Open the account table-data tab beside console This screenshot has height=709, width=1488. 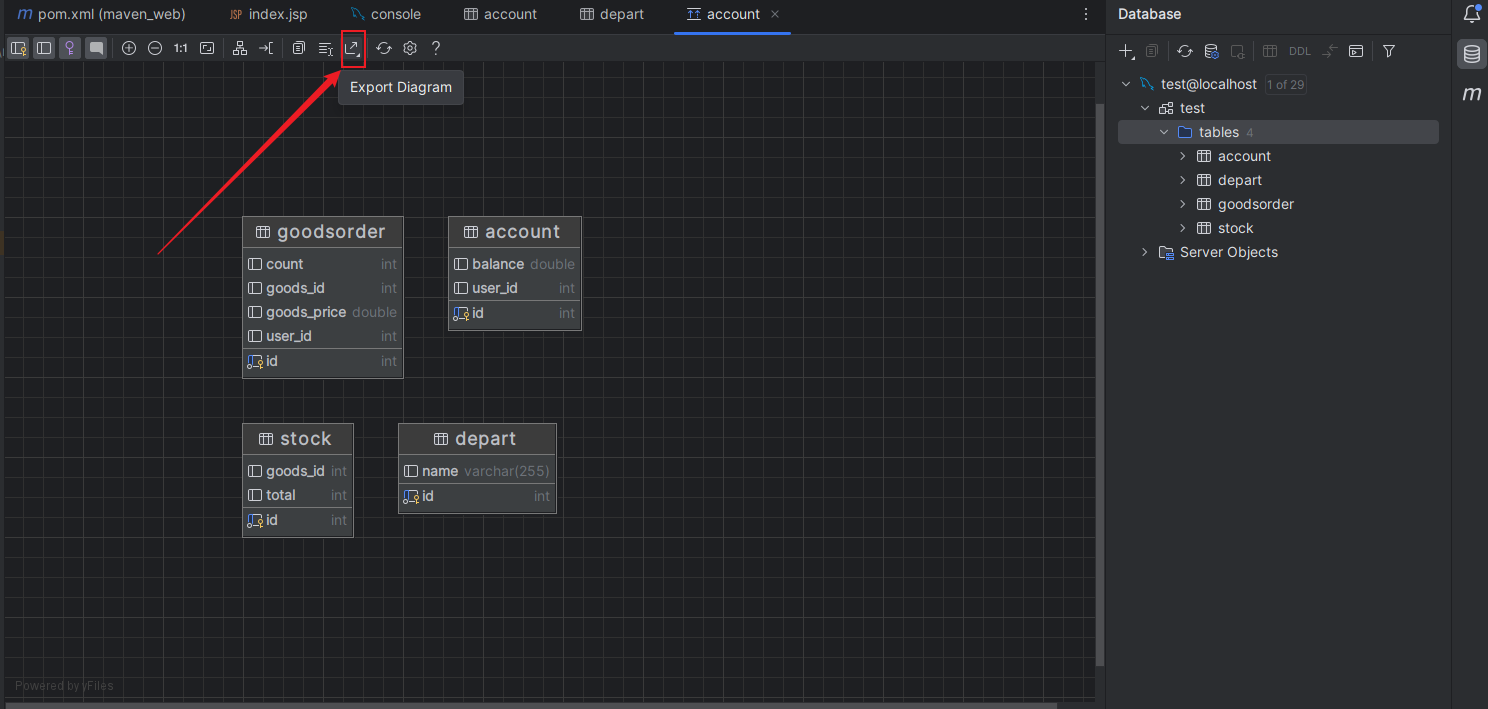(x=500, y=14)
